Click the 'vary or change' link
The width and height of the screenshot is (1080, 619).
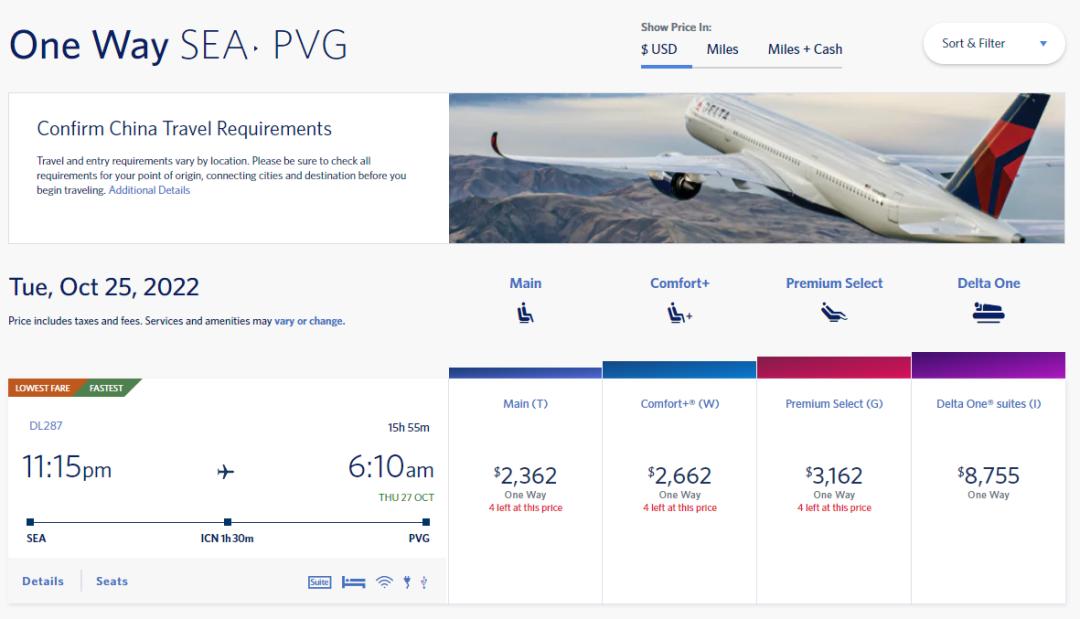coord(309,321)
